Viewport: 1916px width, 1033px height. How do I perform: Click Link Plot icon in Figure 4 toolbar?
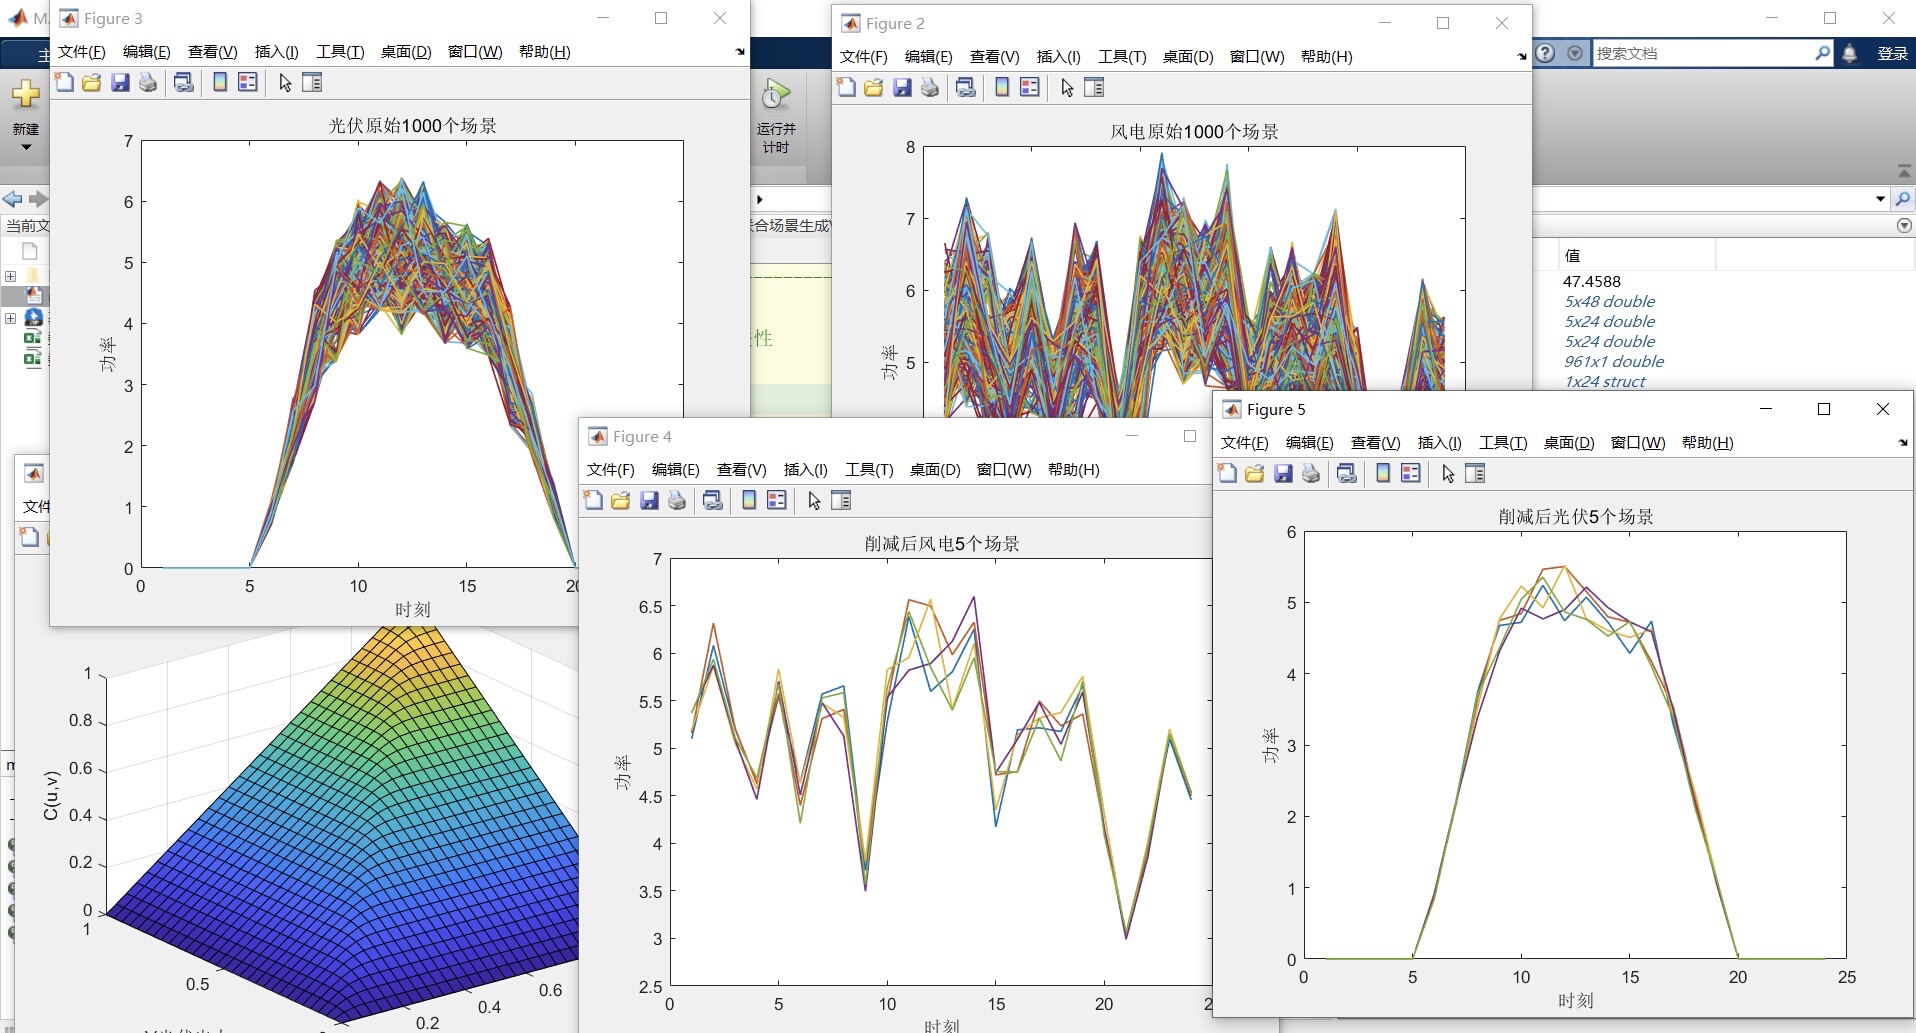coord(713,501)
